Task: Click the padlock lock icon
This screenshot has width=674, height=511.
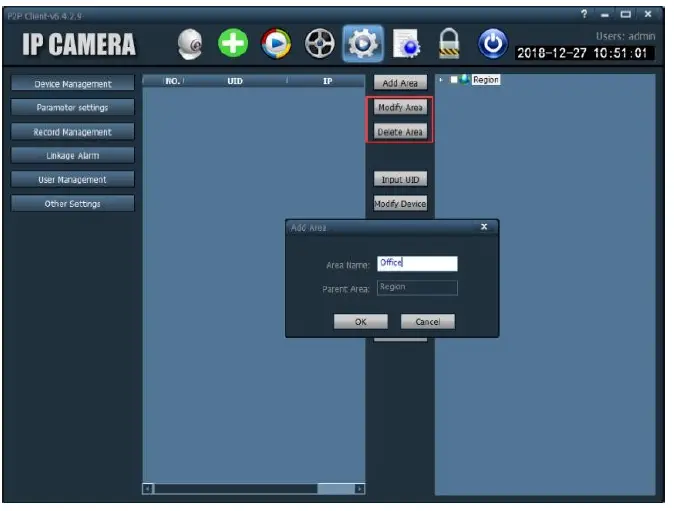Action: pos(449,43)
